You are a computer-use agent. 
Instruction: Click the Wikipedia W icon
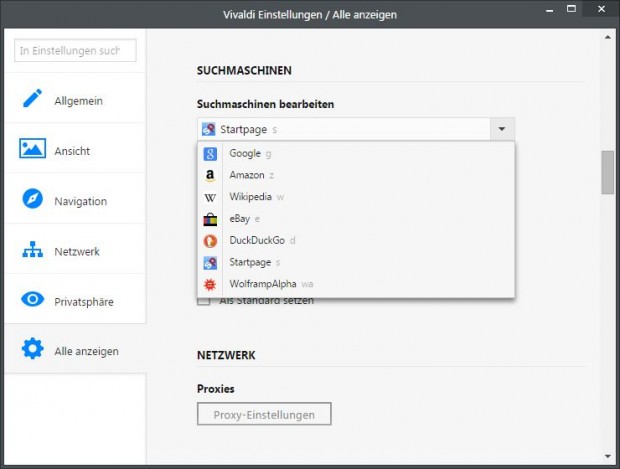210,197
